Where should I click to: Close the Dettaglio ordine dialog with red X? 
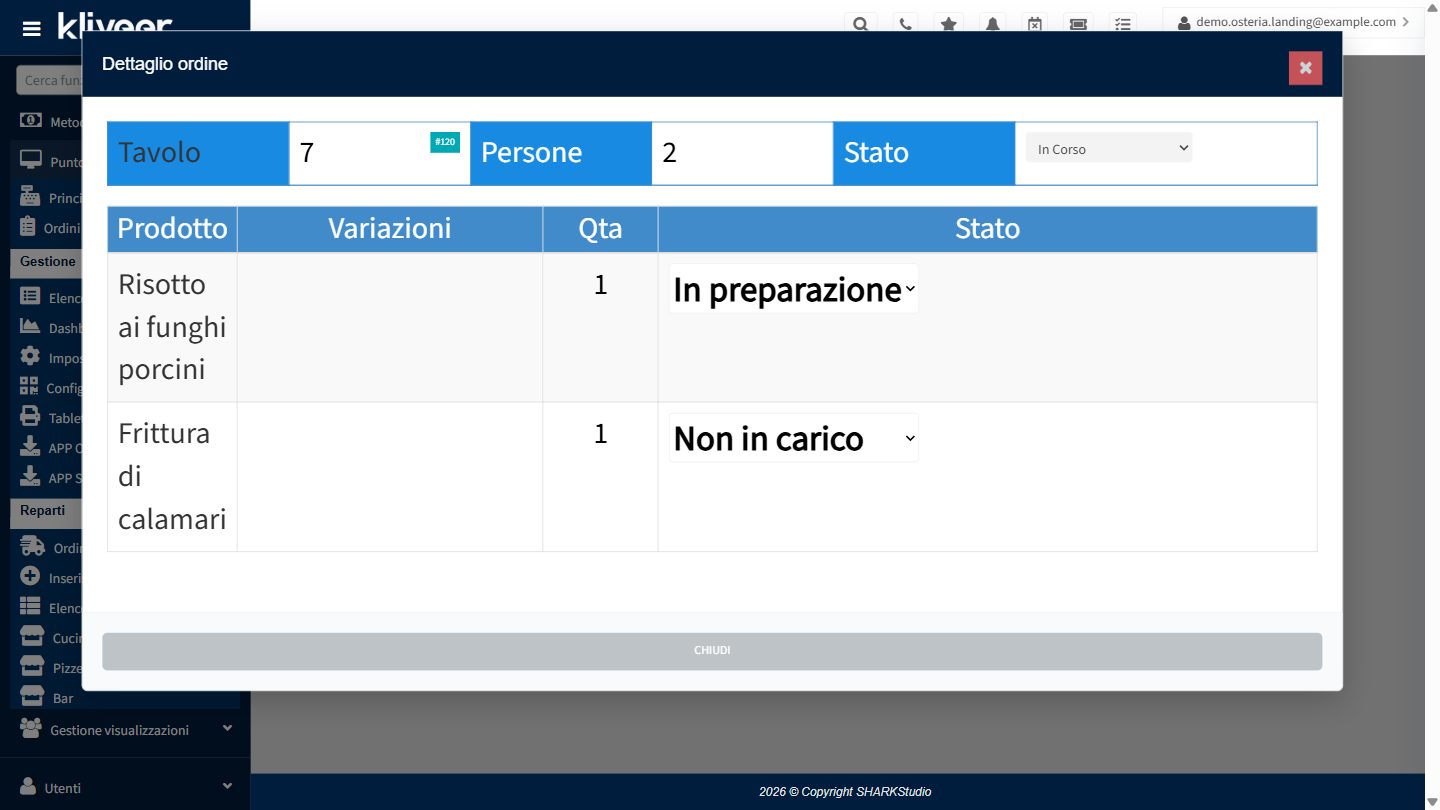(x=1305, y=68)
